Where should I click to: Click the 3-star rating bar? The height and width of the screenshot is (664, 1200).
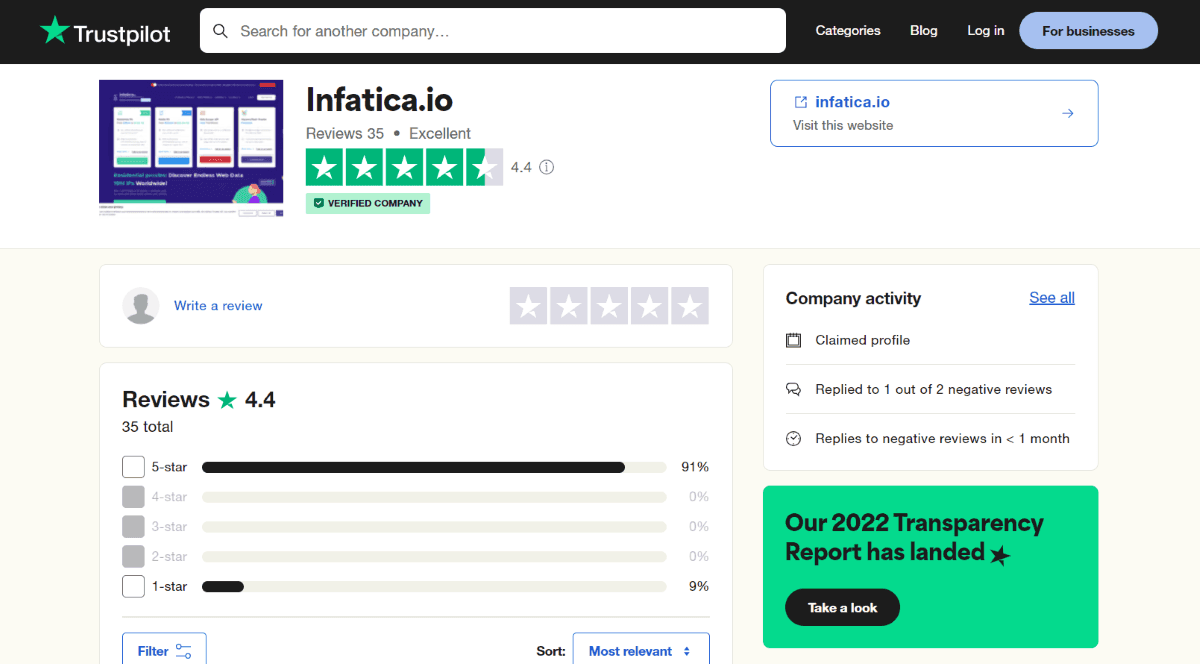coord(434,526)
